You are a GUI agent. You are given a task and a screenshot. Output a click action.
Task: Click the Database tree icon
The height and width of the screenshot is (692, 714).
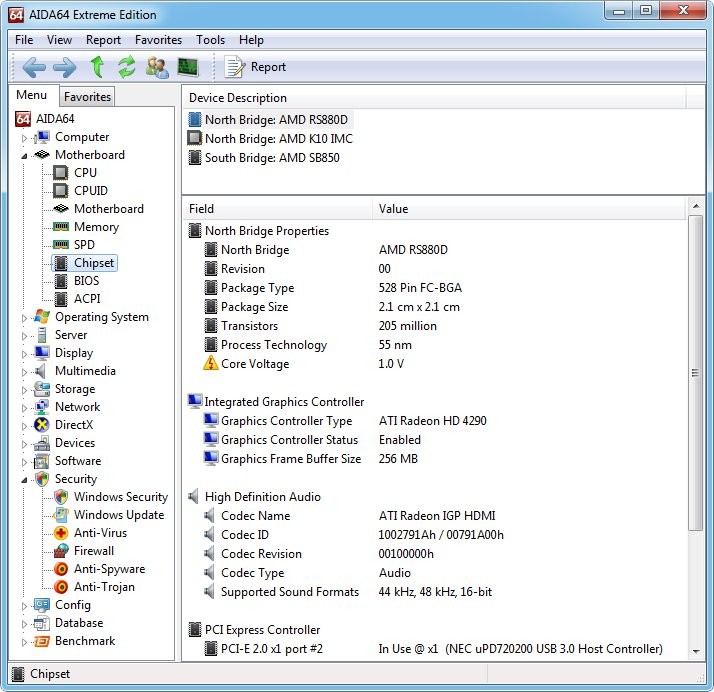pyautogui.click(x=42, y=623)
